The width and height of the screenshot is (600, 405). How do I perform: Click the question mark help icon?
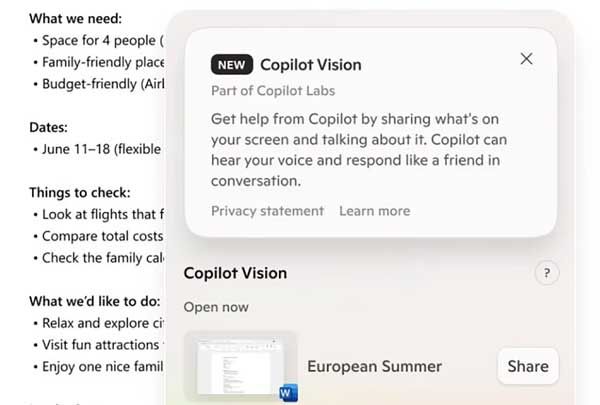tap(547, 273)
